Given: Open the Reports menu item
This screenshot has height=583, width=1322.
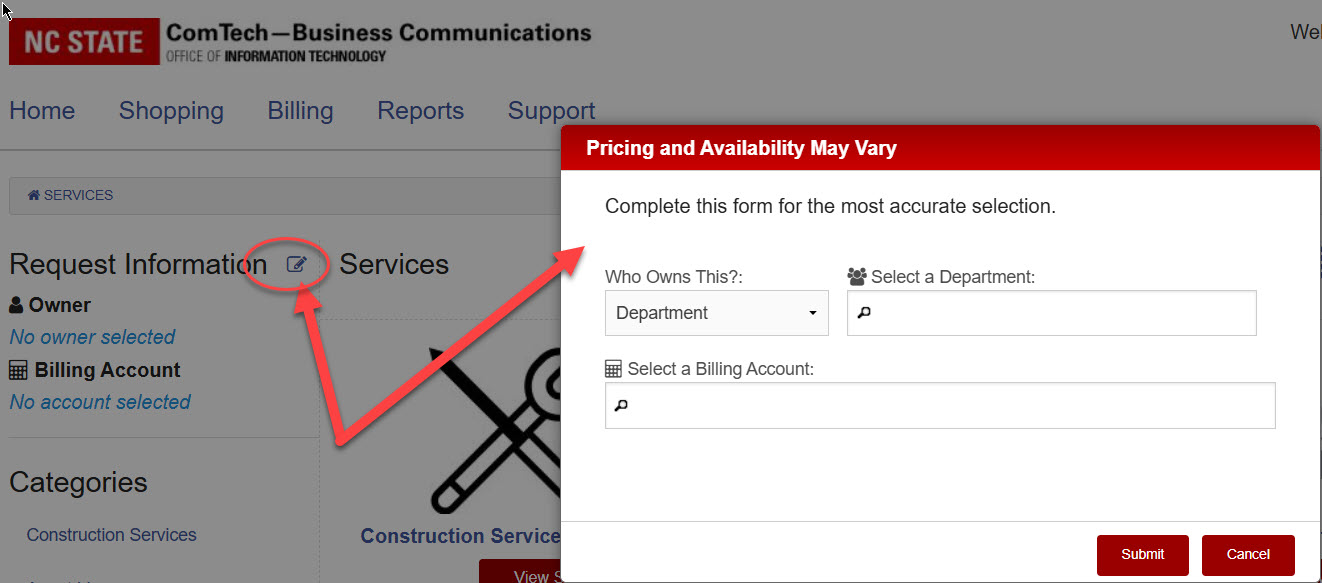Looking at the screenshot, I should click(x=420, y=111).
